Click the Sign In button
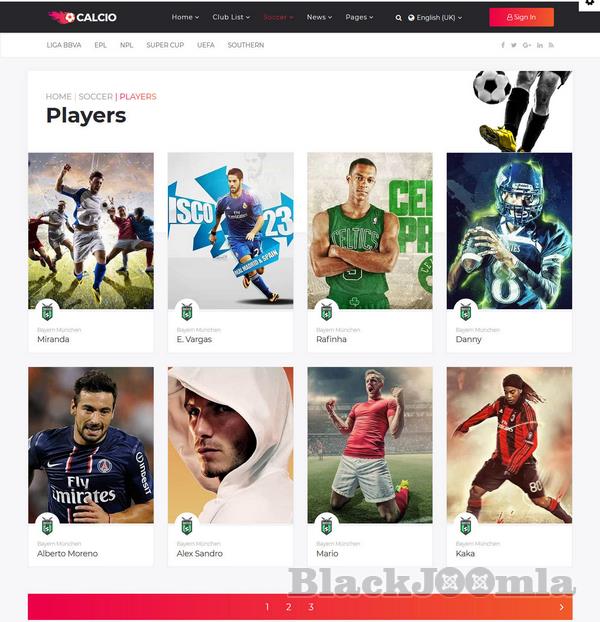The image size is (600, 622). (x=521, y=17)
